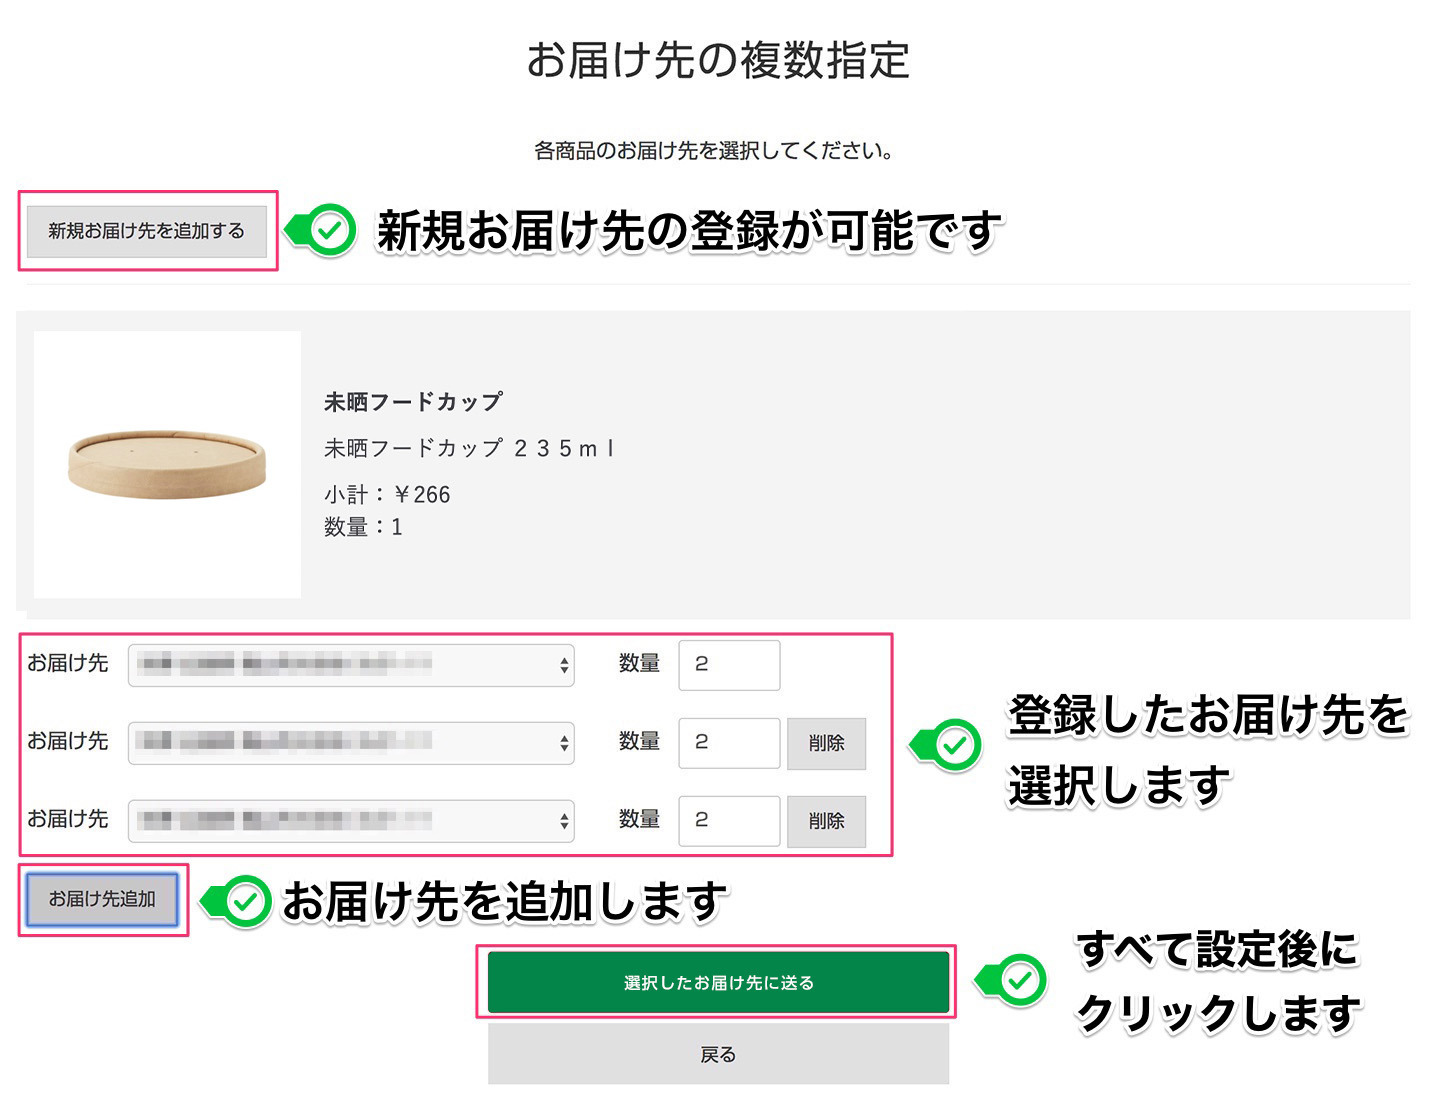Open the first お届け先 dropdown

pos(350,664)
